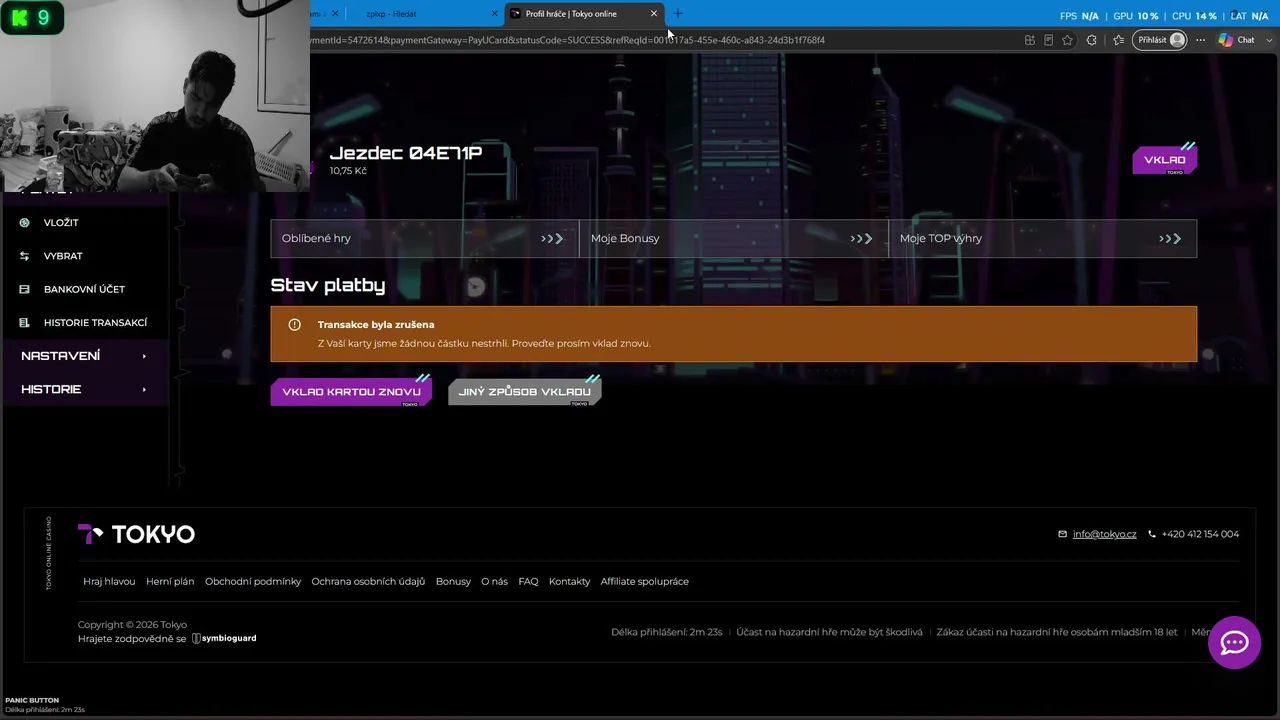
Task: Open the Oblíbené hry panel
Action: coord(424,238)
